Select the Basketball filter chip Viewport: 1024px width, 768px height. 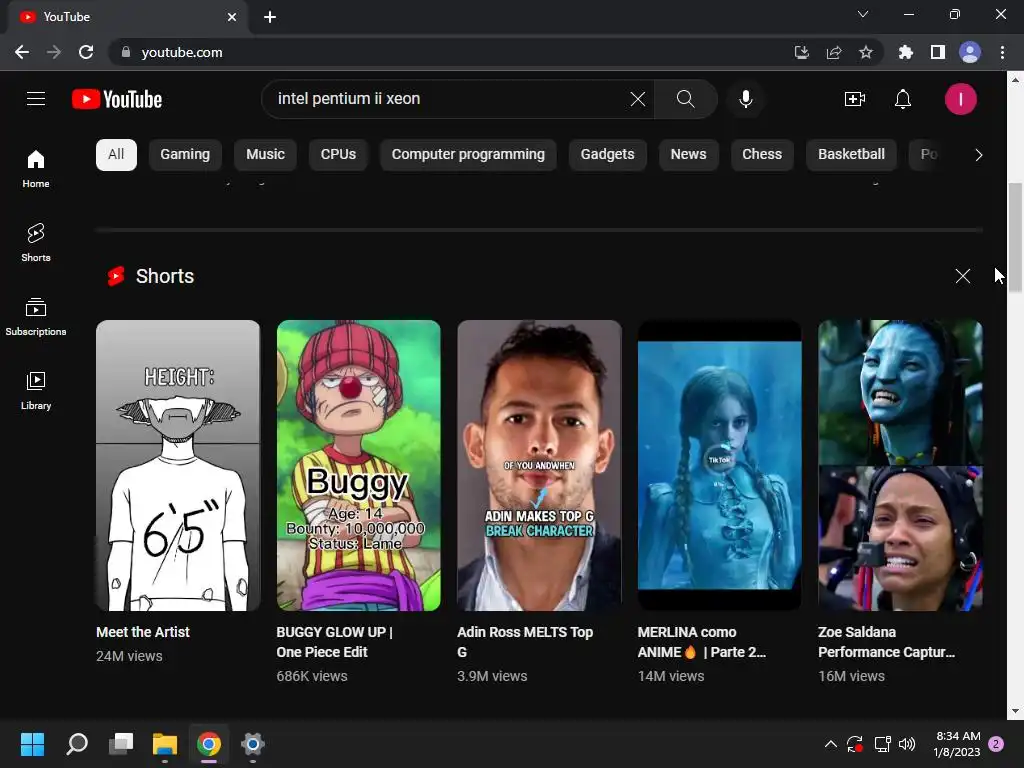pos(851,155)
